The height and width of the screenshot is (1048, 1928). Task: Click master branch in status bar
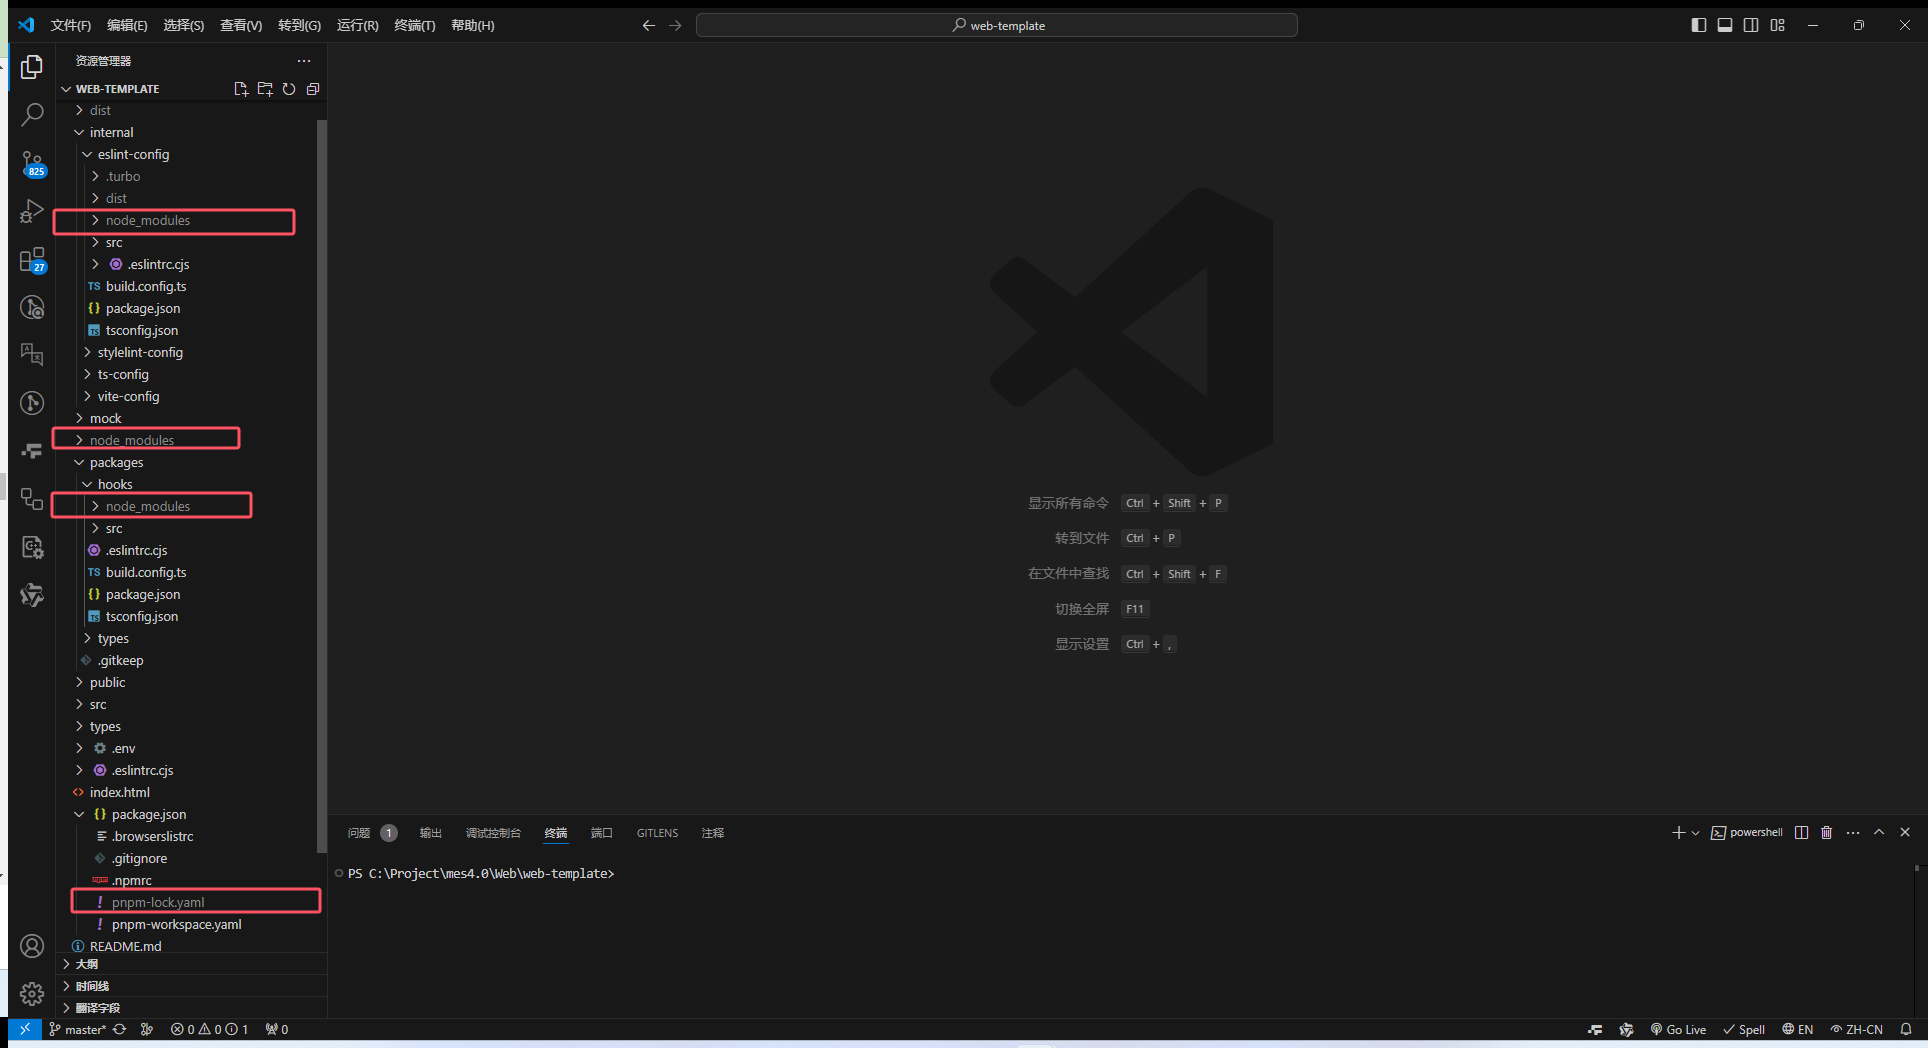[78, 1029]
